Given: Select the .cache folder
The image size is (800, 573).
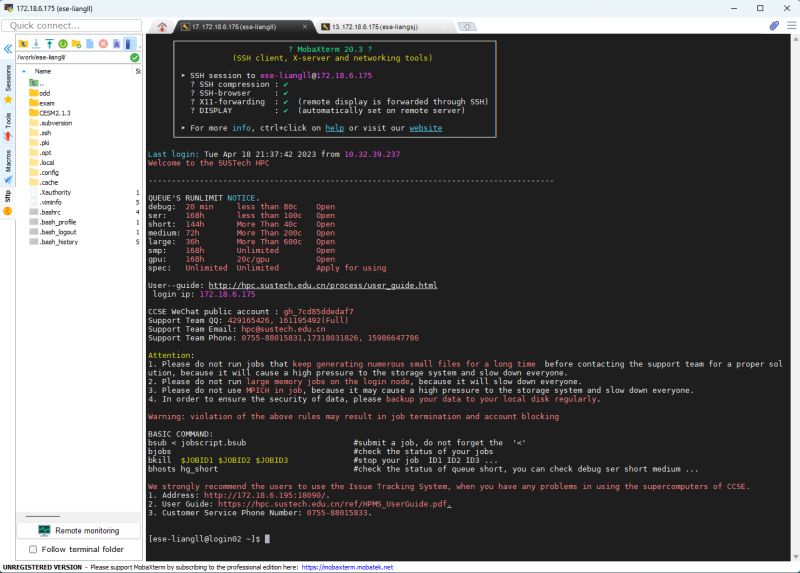Looking at the screenshot, I should [x=44, y=183].
